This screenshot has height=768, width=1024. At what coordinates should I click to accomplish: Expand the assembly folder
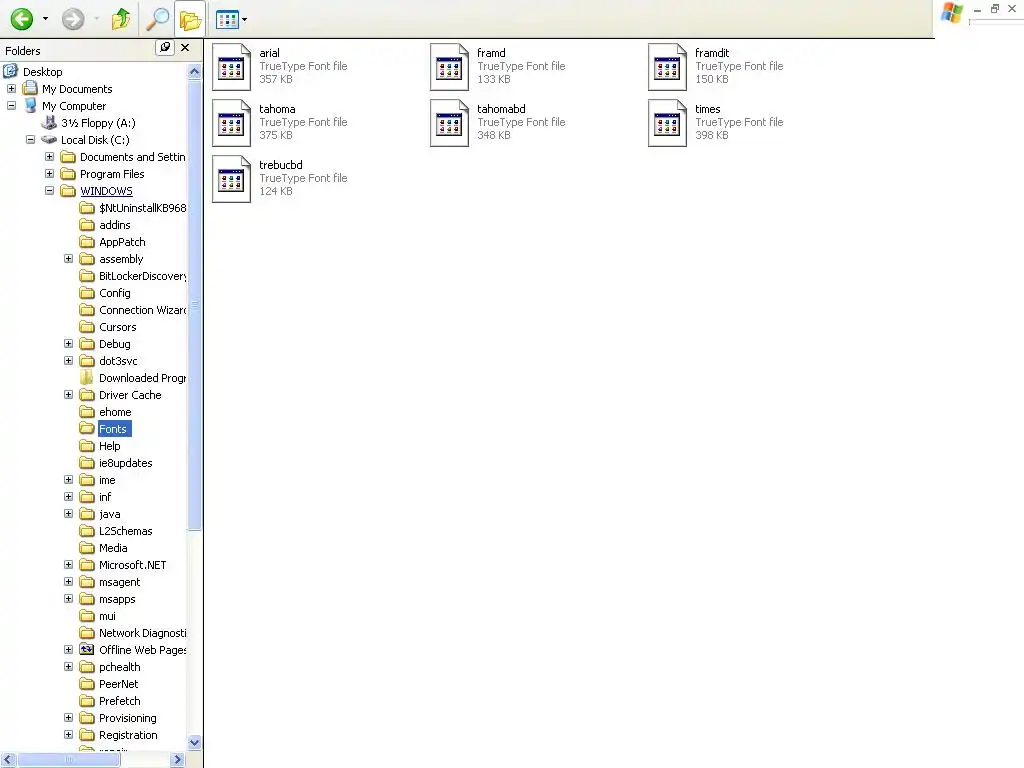68,259
